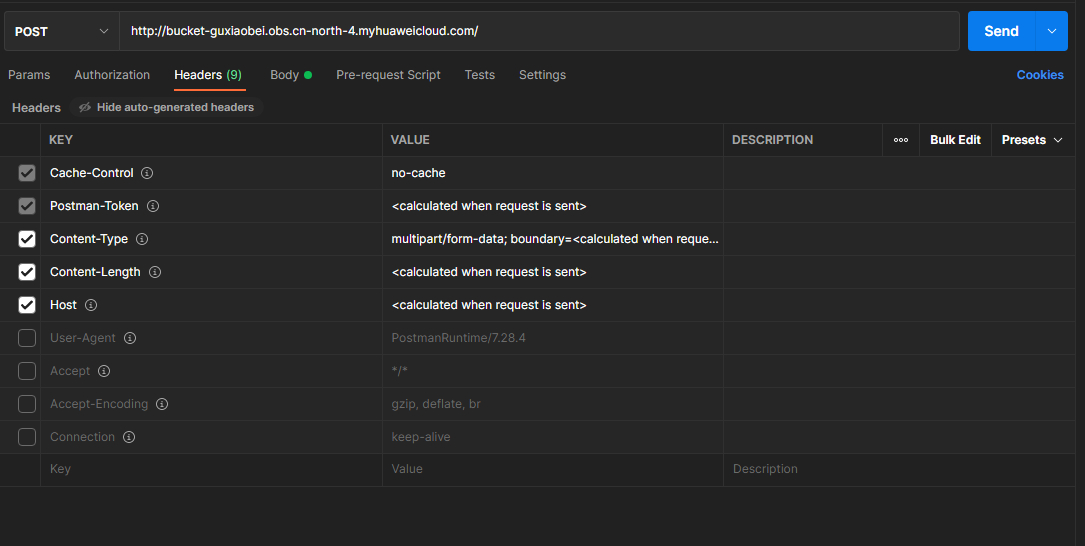This screenshot has width=1085, height=546.
Task: Click the request URL input field
Action: pos(540,31)
